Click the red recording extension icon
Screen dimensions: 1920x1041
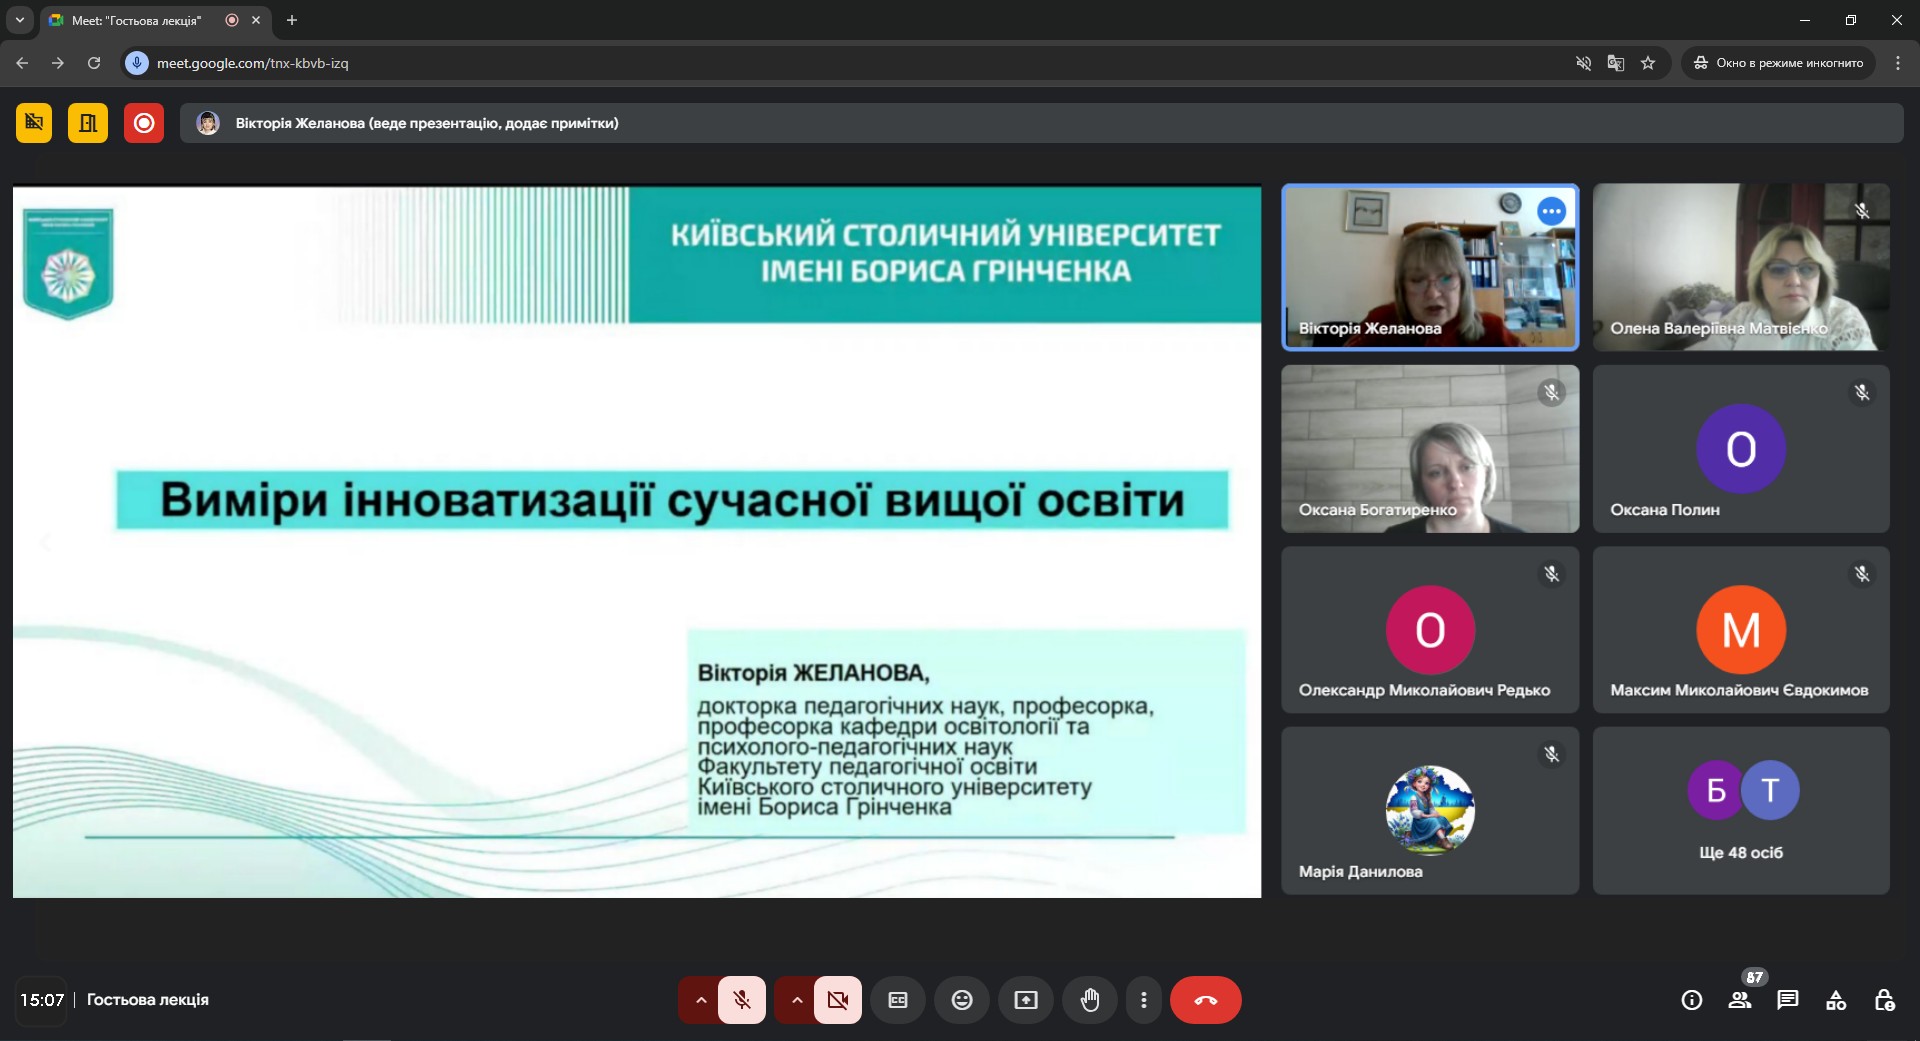(x=143, y=122)
